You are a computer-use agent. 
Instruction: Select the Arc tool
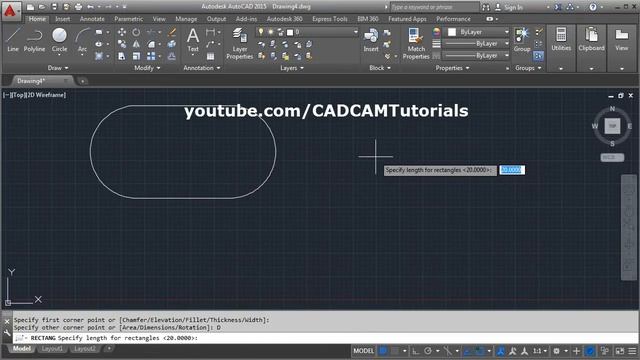tap(82, 40)
